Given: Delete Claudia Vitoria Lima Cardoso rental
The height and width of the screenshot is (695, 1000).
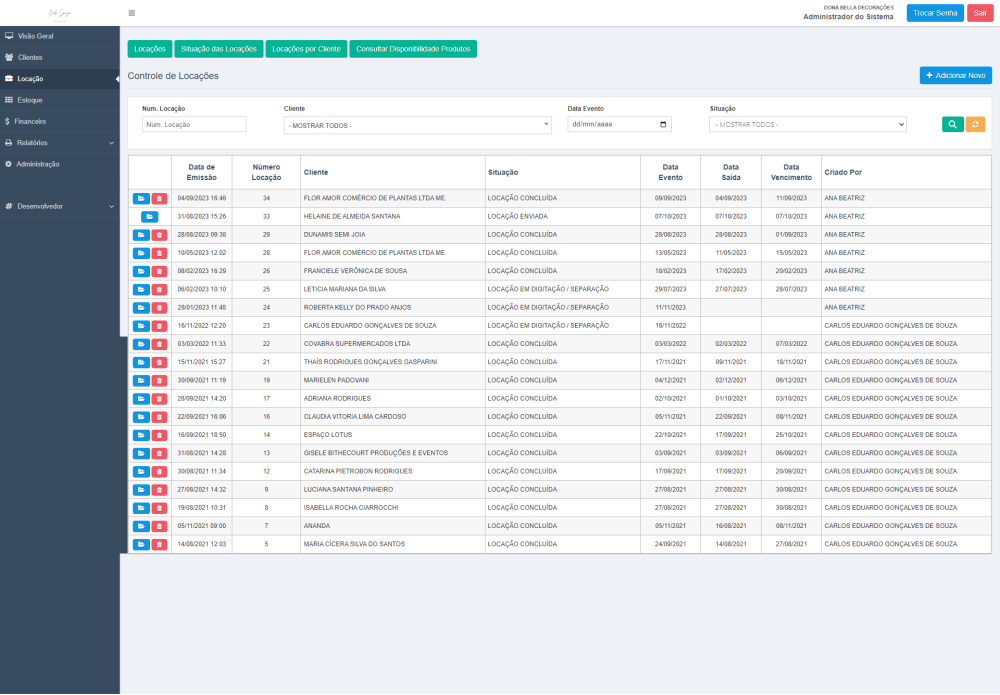Looking at the screenshot, I should 159,417.
